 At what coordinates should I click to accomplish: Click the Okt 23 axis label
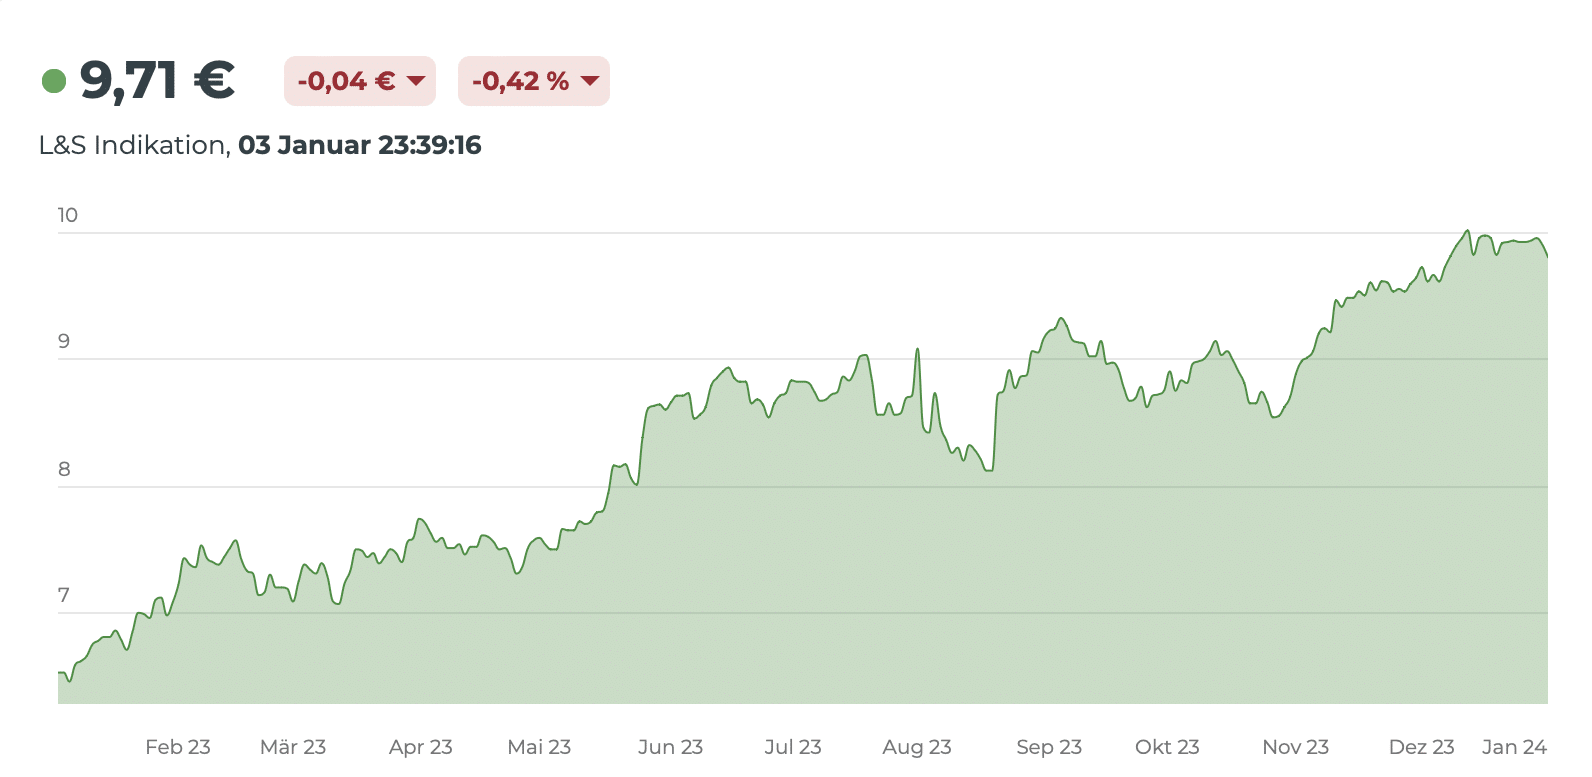(1167, 747)
